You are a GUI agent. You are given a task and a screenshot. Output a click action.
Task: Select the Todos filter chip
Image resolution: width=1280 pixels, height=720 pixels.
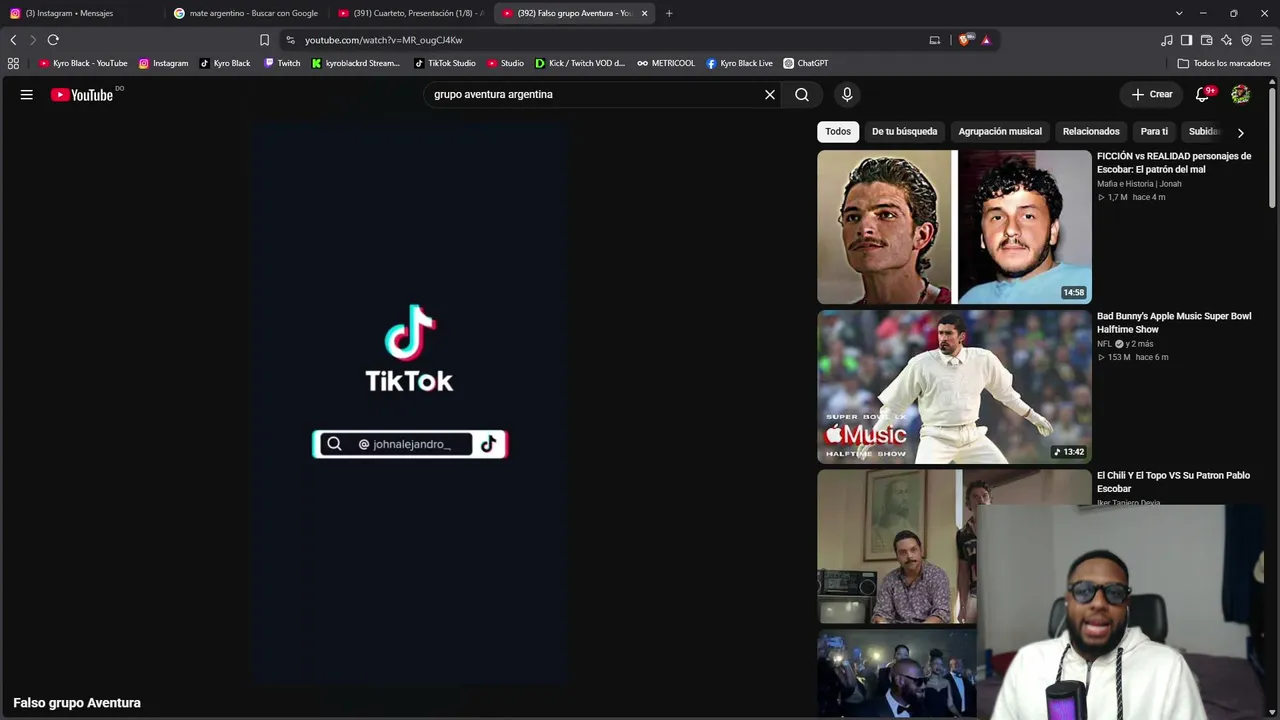click(x=838, y=132)
